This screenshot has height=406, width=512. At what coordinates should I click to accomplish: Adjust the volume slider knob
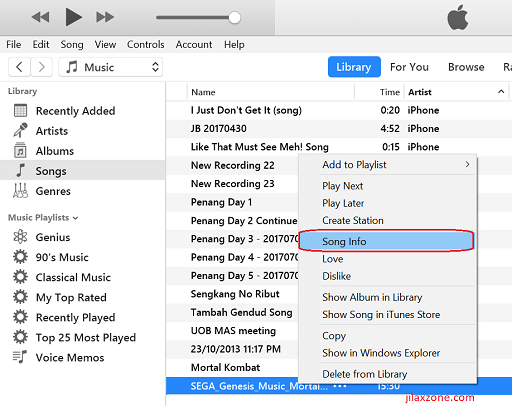click(235, 18)
